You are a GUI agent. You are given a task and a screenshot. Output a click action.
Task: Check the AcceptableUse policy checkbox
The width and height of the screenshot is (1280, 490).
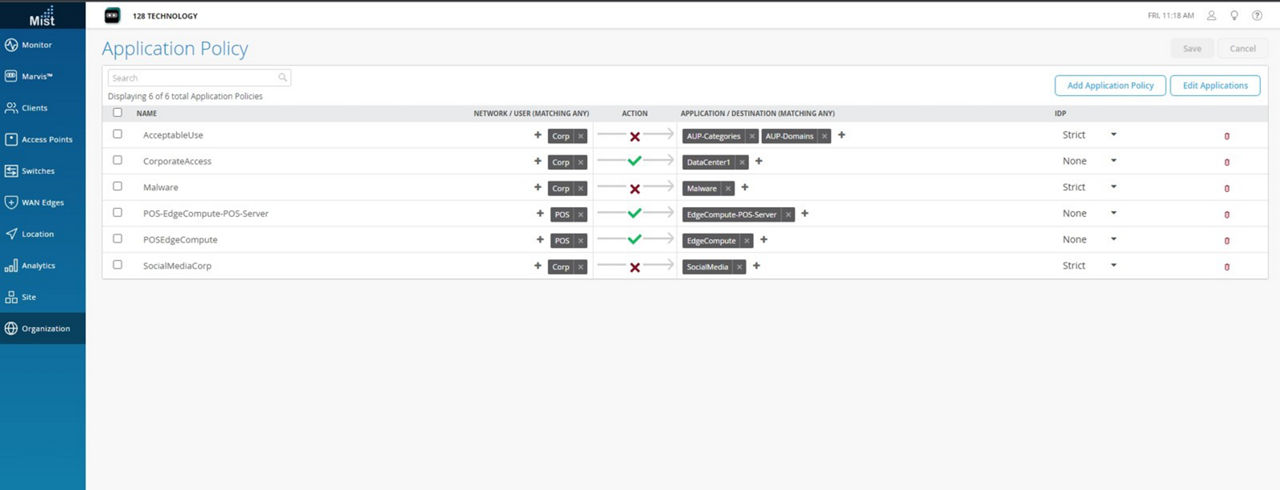click(118, 134)
